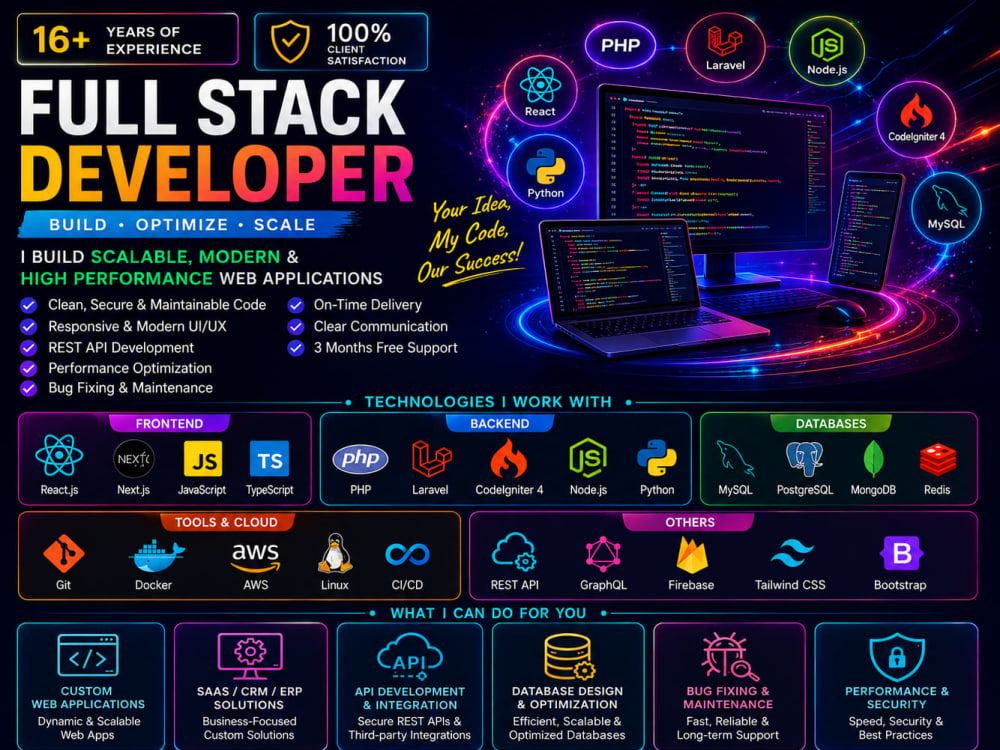Click checkmark beside Clean, Secure & Maintainable Code
Viewport: 1000px width, 750px height.
point(28,305)
